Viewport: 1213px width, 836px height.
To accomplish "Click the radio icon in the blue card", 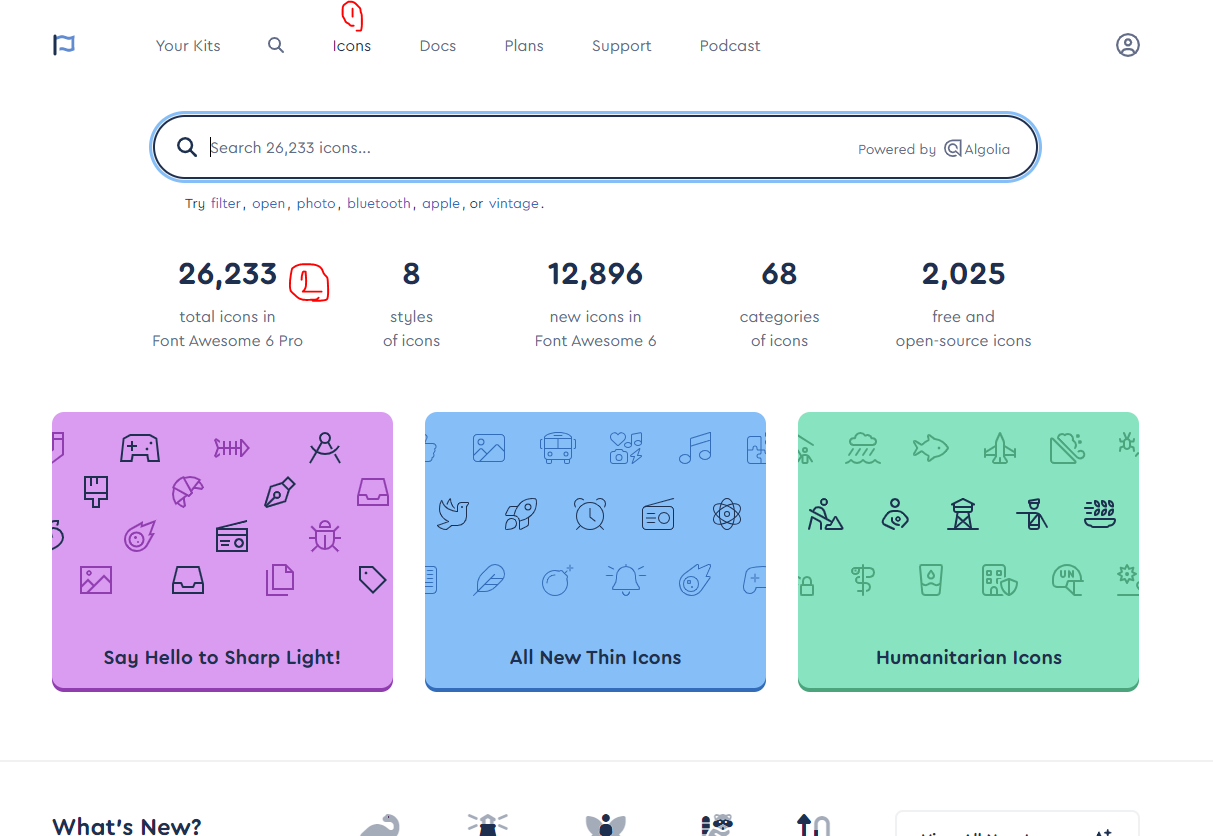I will point(658,515).
